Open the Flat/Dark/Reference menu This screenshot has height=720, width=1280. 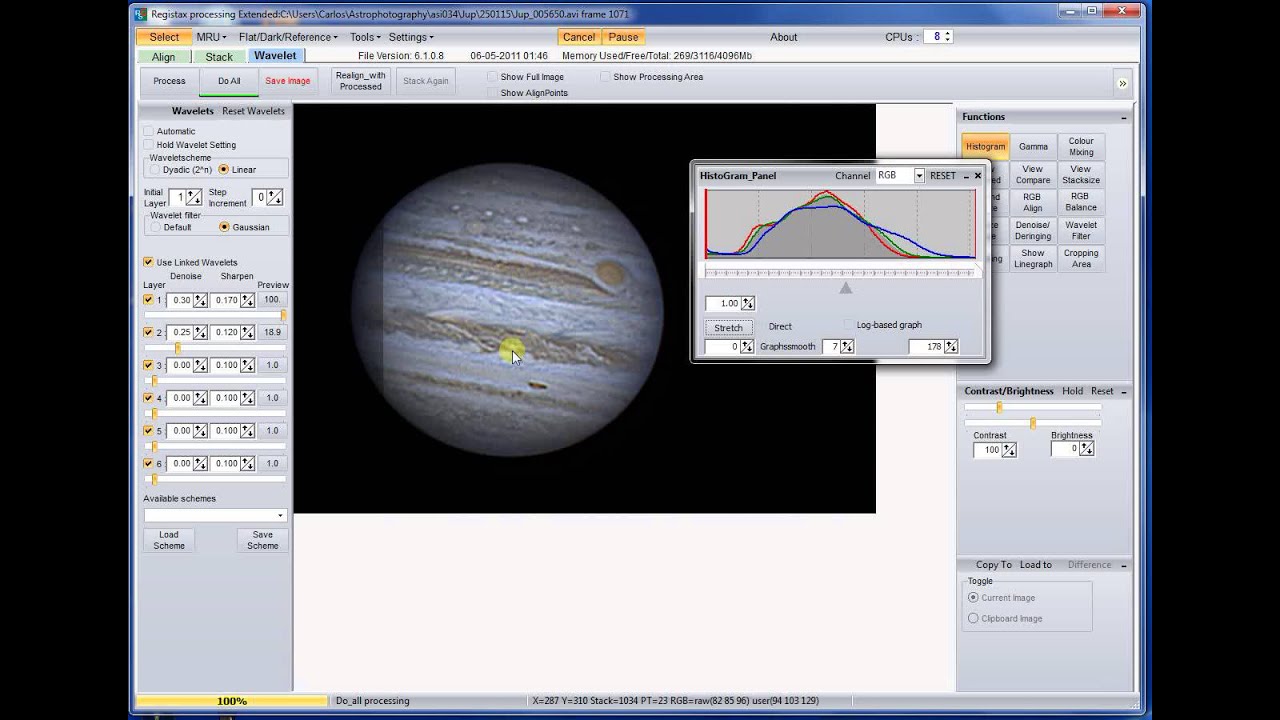point(288,37)
